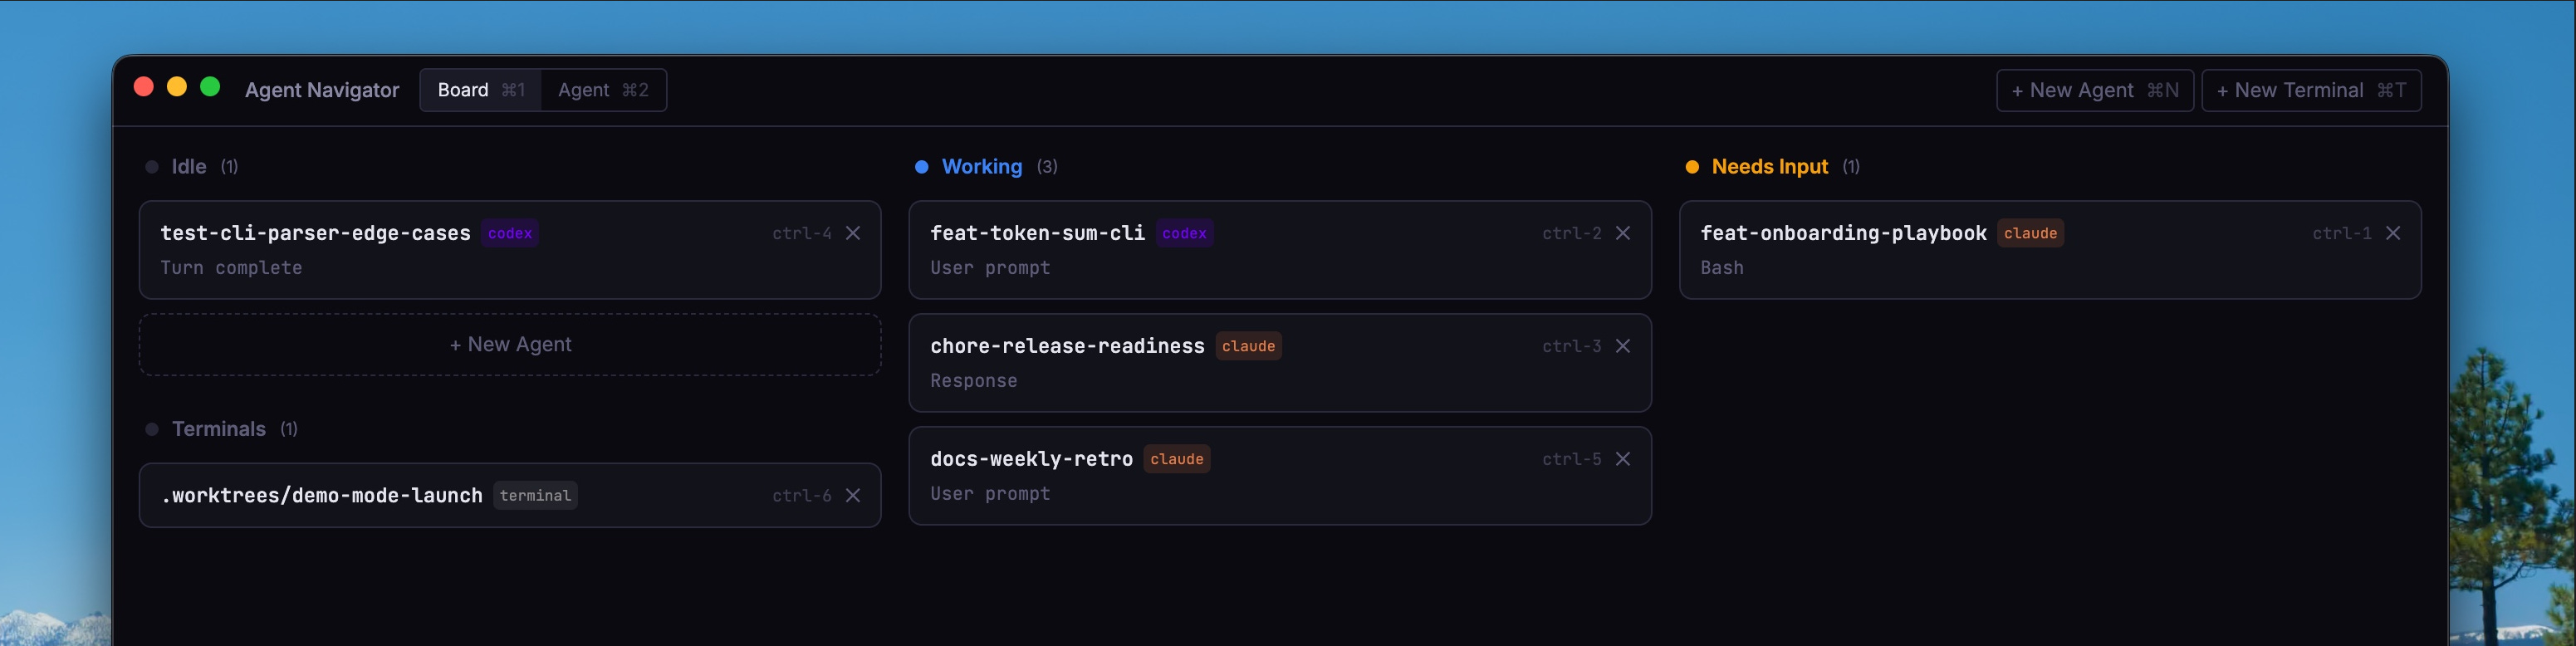Click the ctrl-1 shortcut label
2576x646 pixels.
[x=2342, y=233]
